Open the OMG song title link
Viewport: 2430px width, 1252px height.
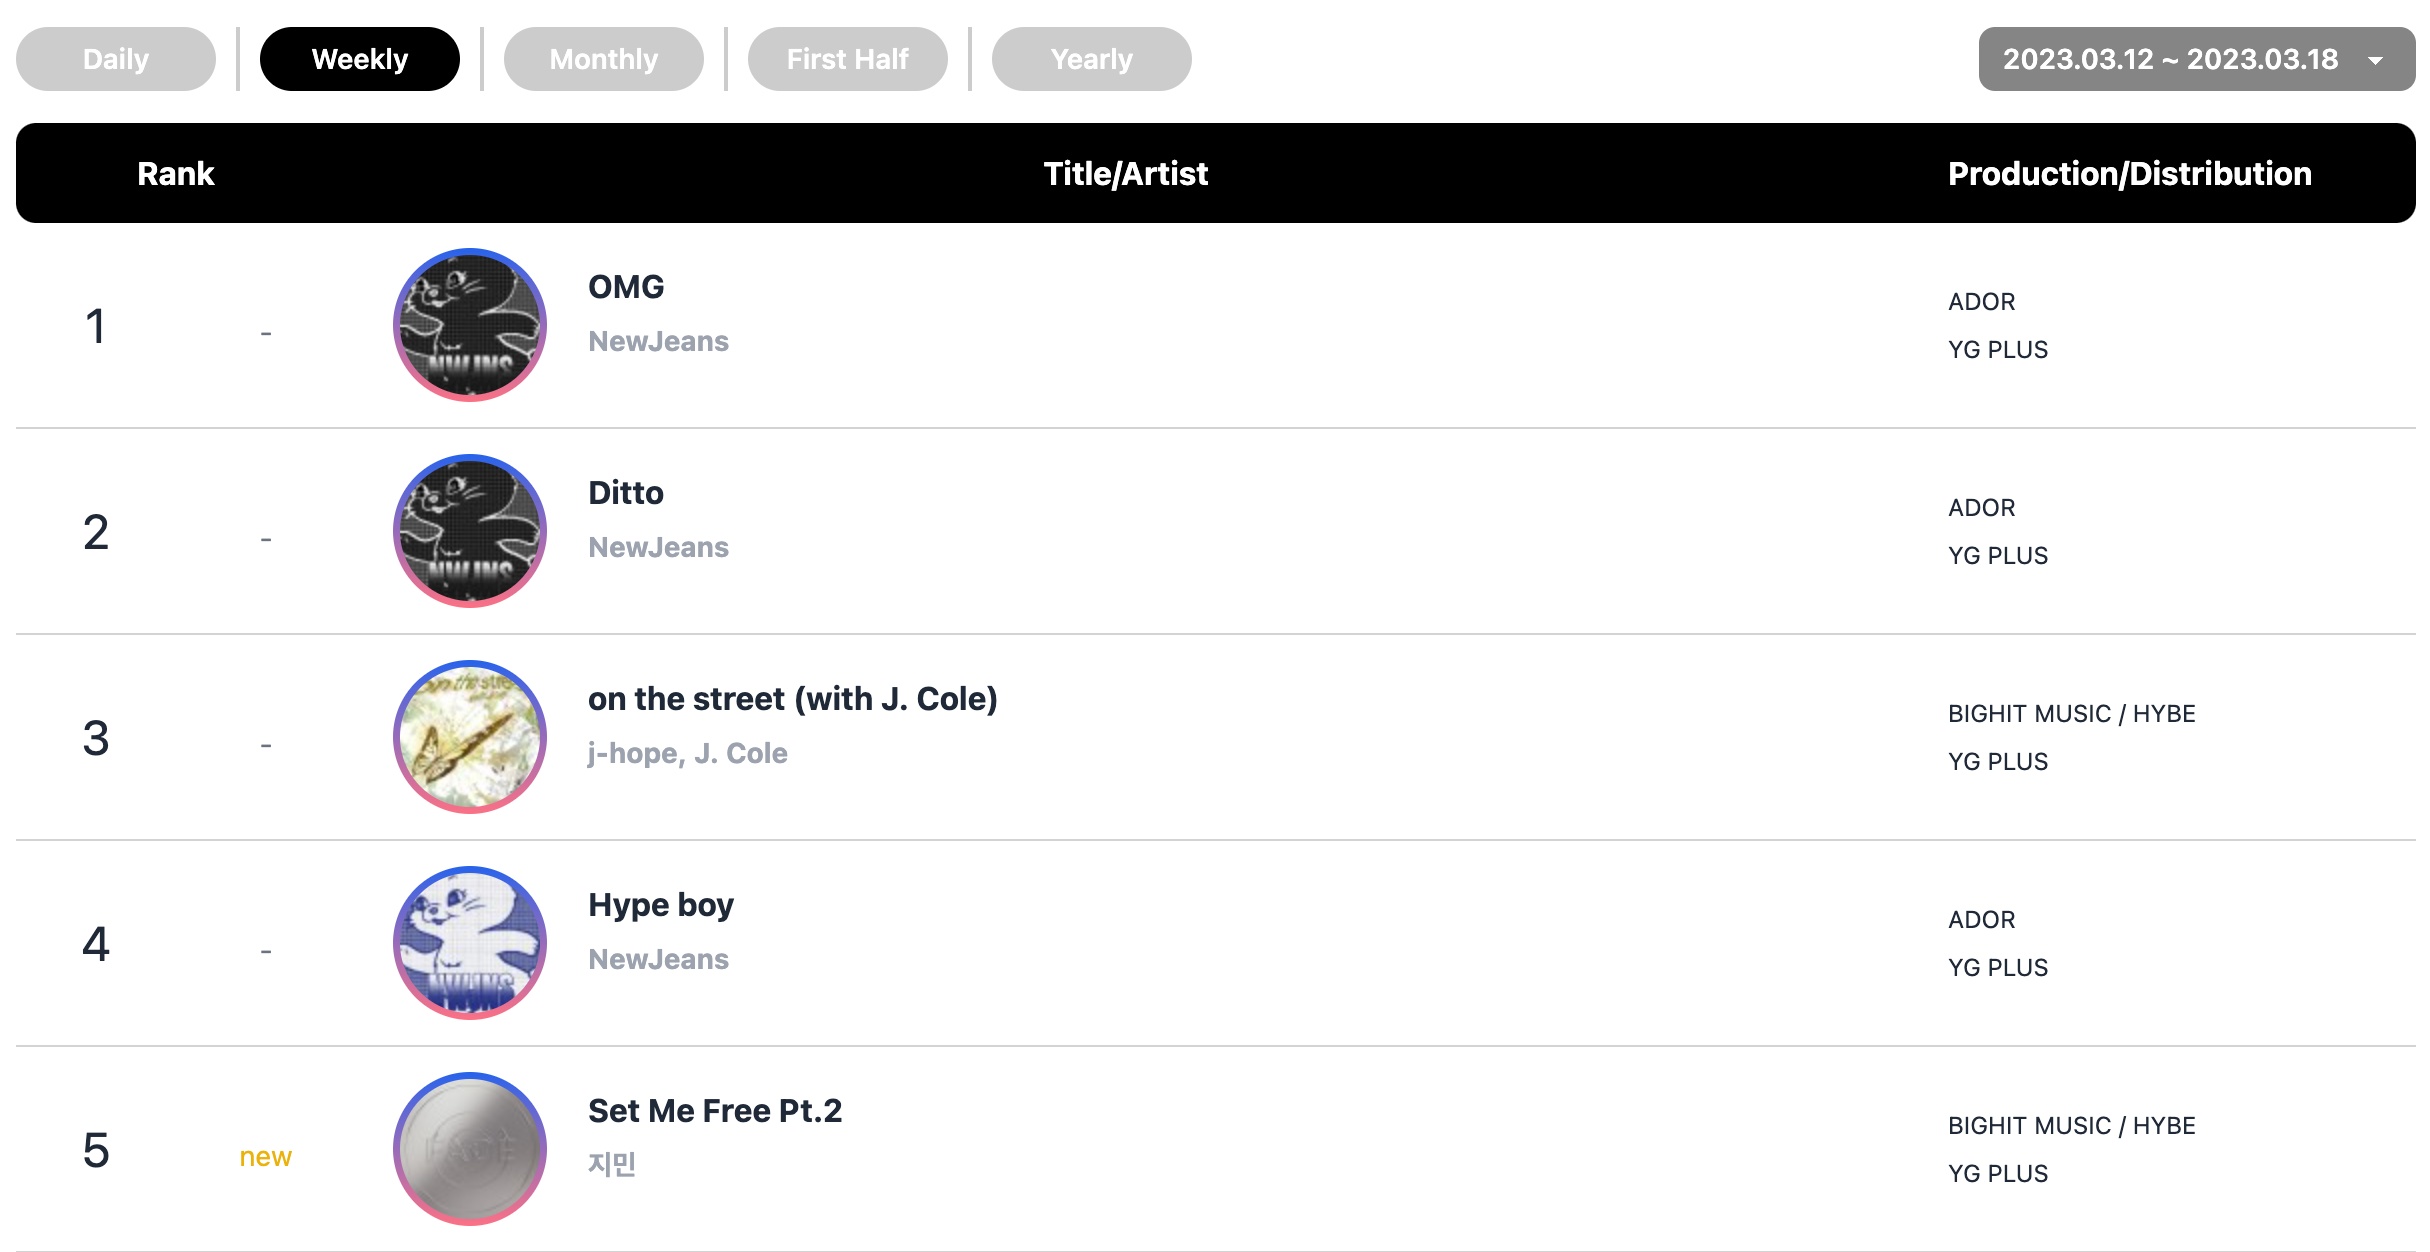(x=626, y=287)
